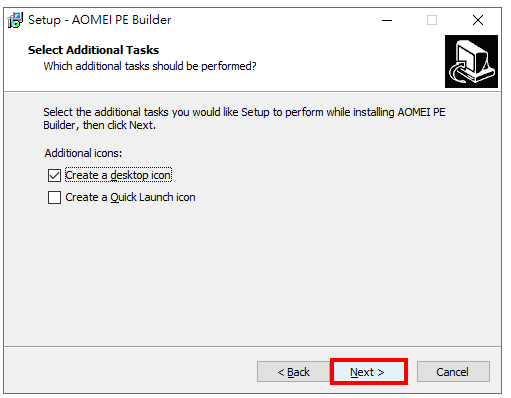This screenshot has height=398, width=511.
Task: Uncheck the Create a desktop icon checkbox
Action: [54, 175]
